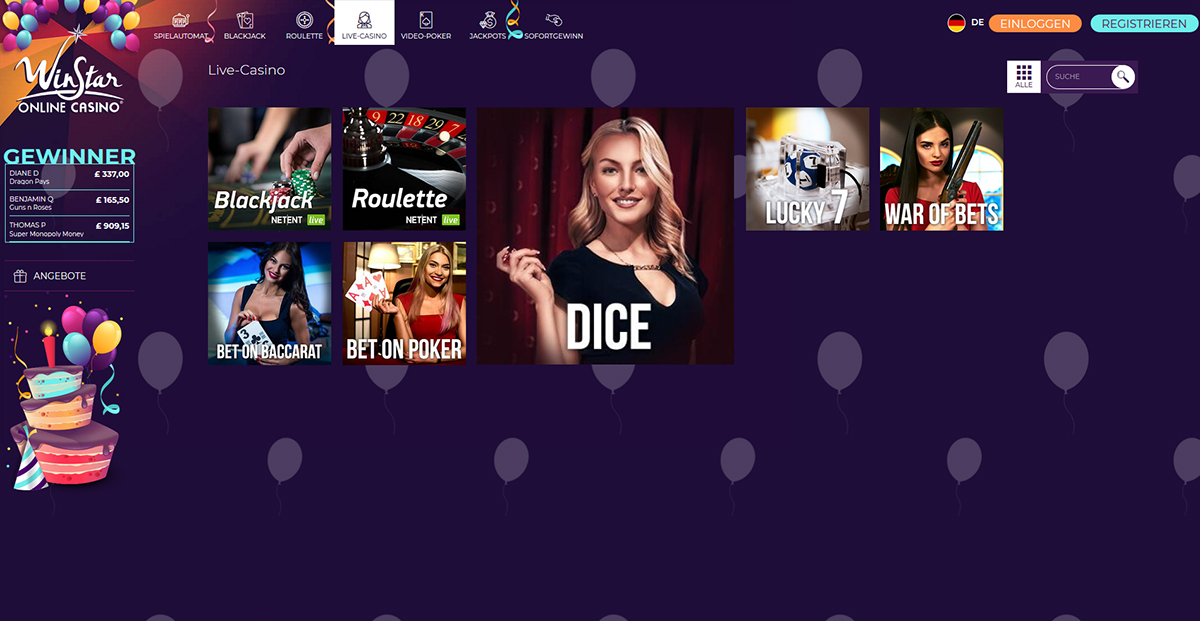Launch the War of Bets game

pos(941,169)
